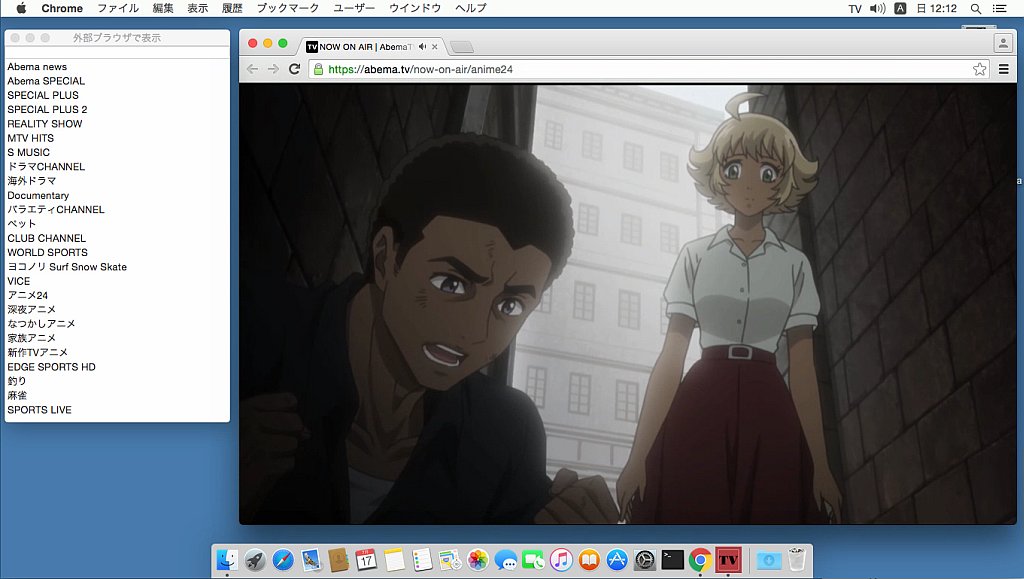Click Chrome icon in the Dock
1024x579 pixels.
700,560
